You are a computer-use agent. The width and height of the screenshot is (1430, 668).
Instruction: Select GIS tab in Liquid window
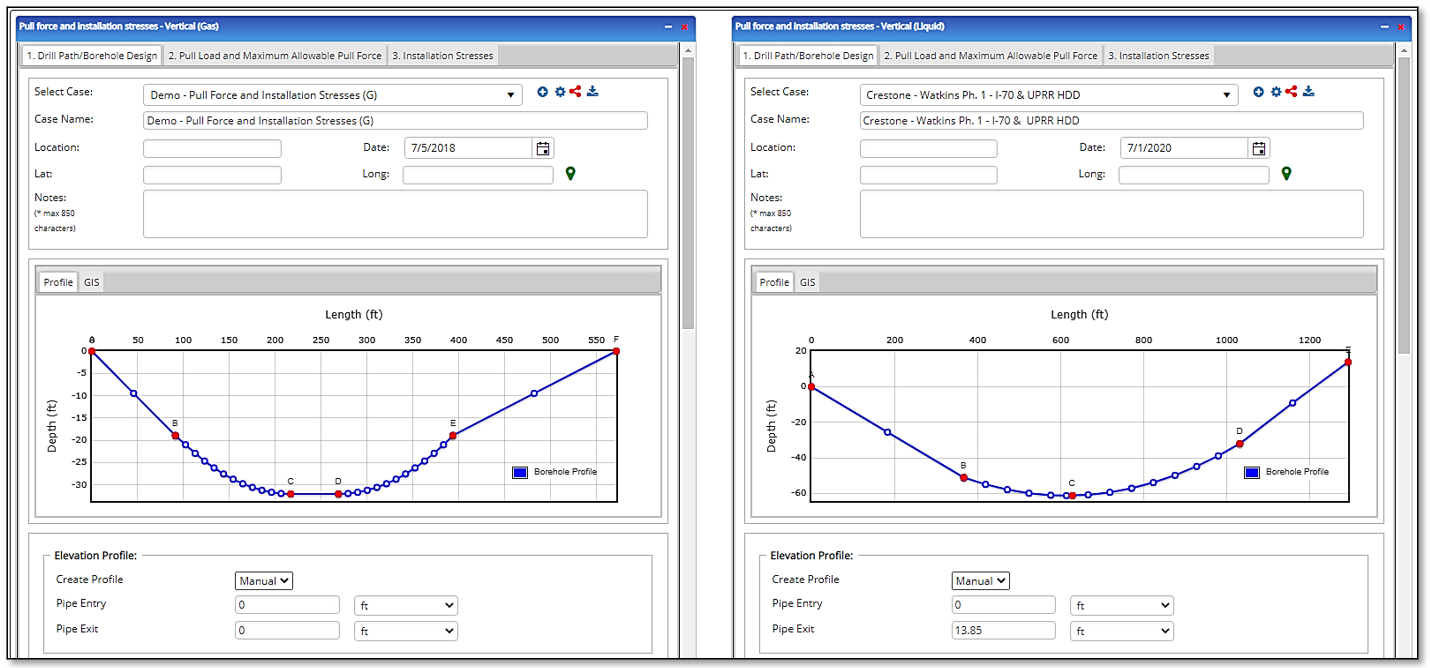808,283
